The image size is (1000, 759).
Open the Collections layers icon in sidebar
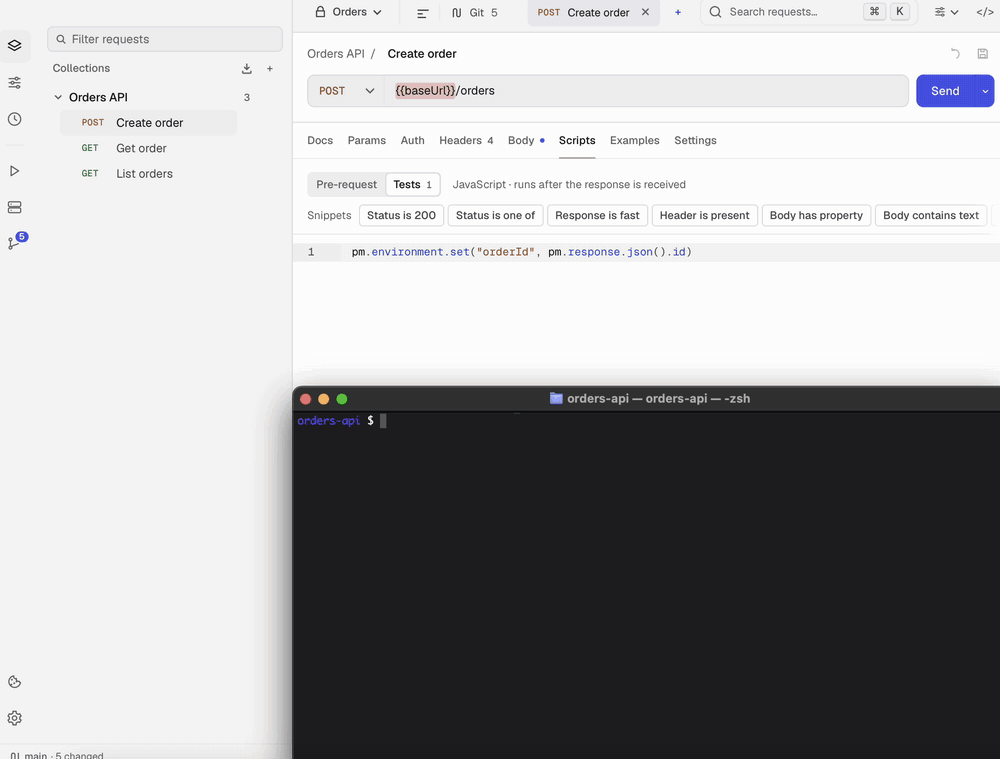15,45
